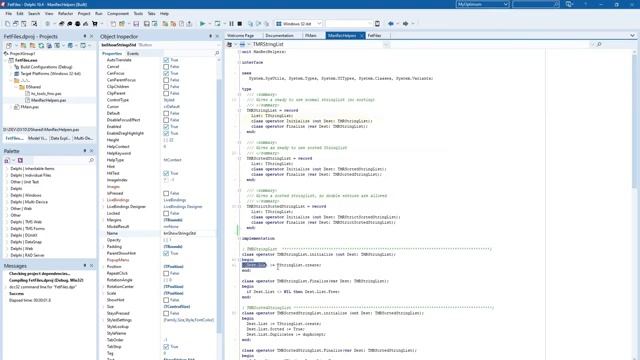640x360 pixels.
Task: Click the Open file toolbar icon
Action: click(122, 24)
